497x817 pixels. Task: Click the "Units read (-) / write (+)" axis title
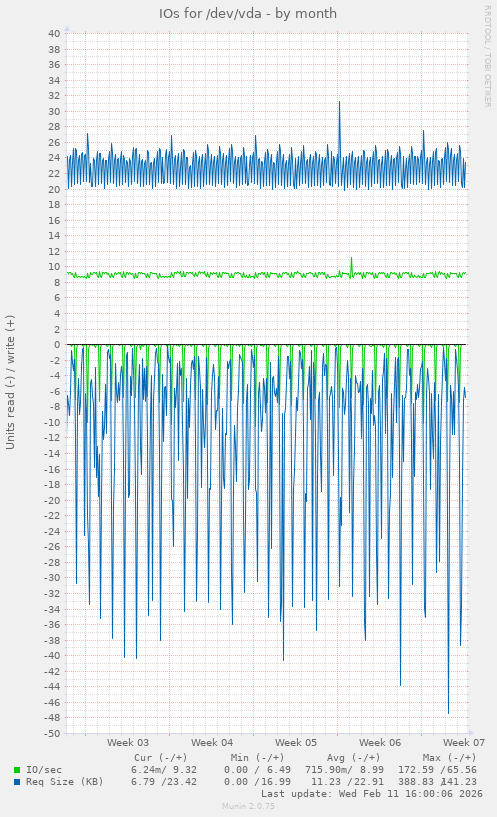[x=10, y=382]
